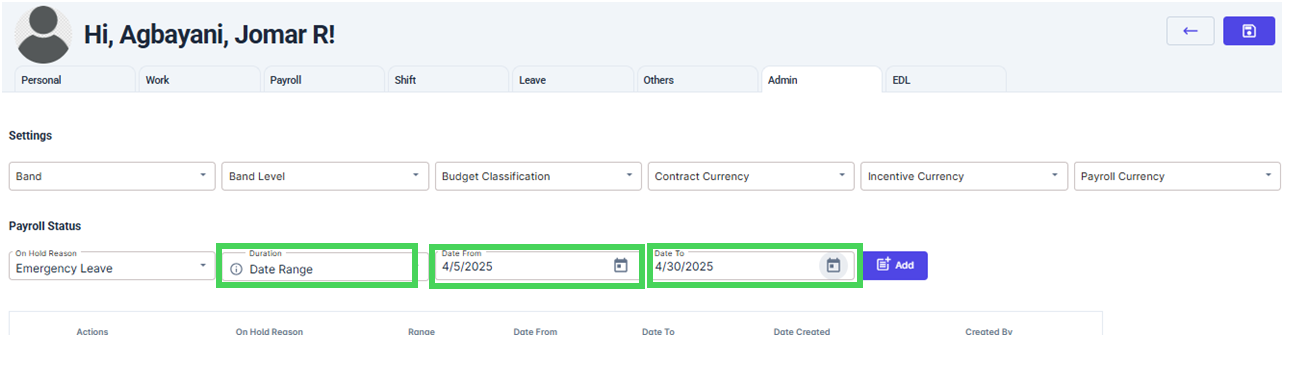
Task: Open the Date From calendar picker icon
Action: (x=620, y=266)
